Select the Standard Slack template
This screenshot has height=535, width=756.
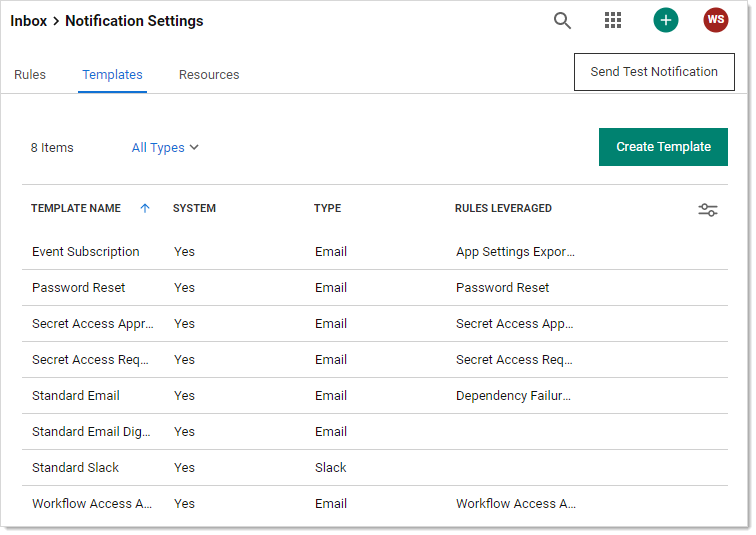click(x=76, y=468)
